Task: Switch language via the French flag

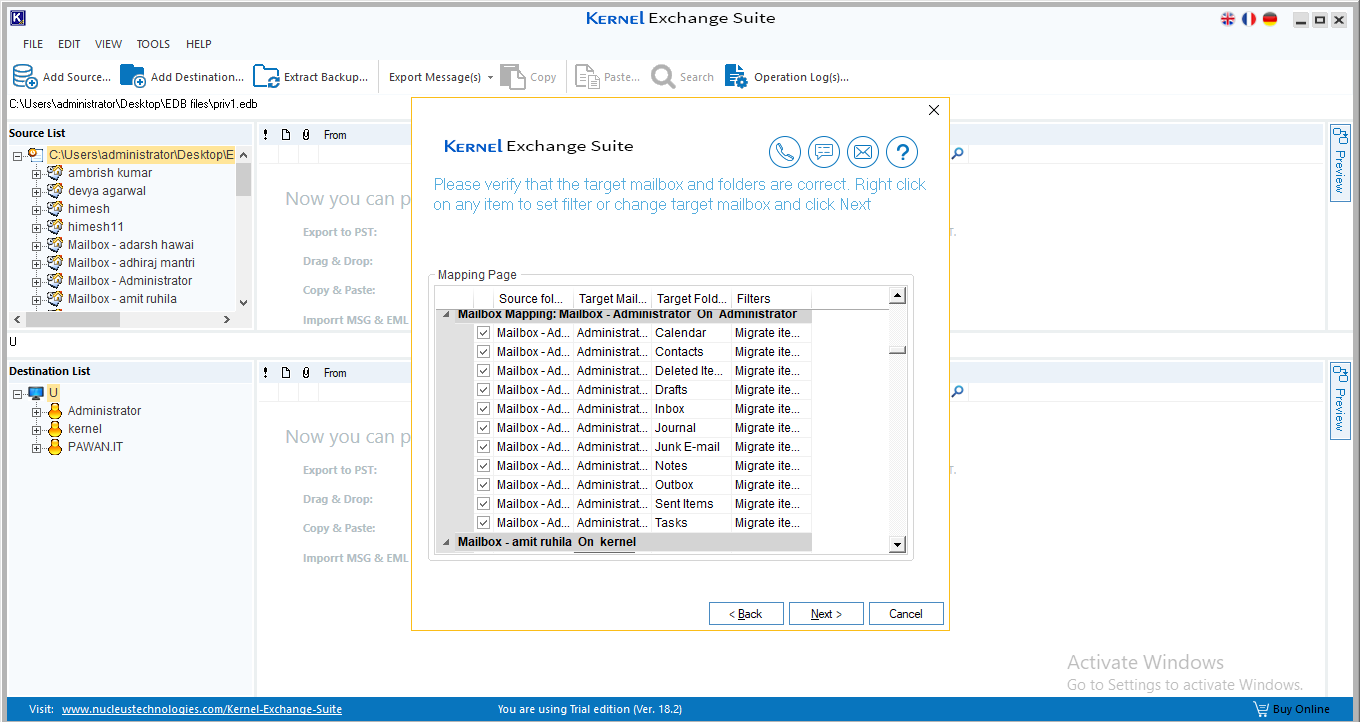Action: pyautogui.click(x=1249, y=19)
